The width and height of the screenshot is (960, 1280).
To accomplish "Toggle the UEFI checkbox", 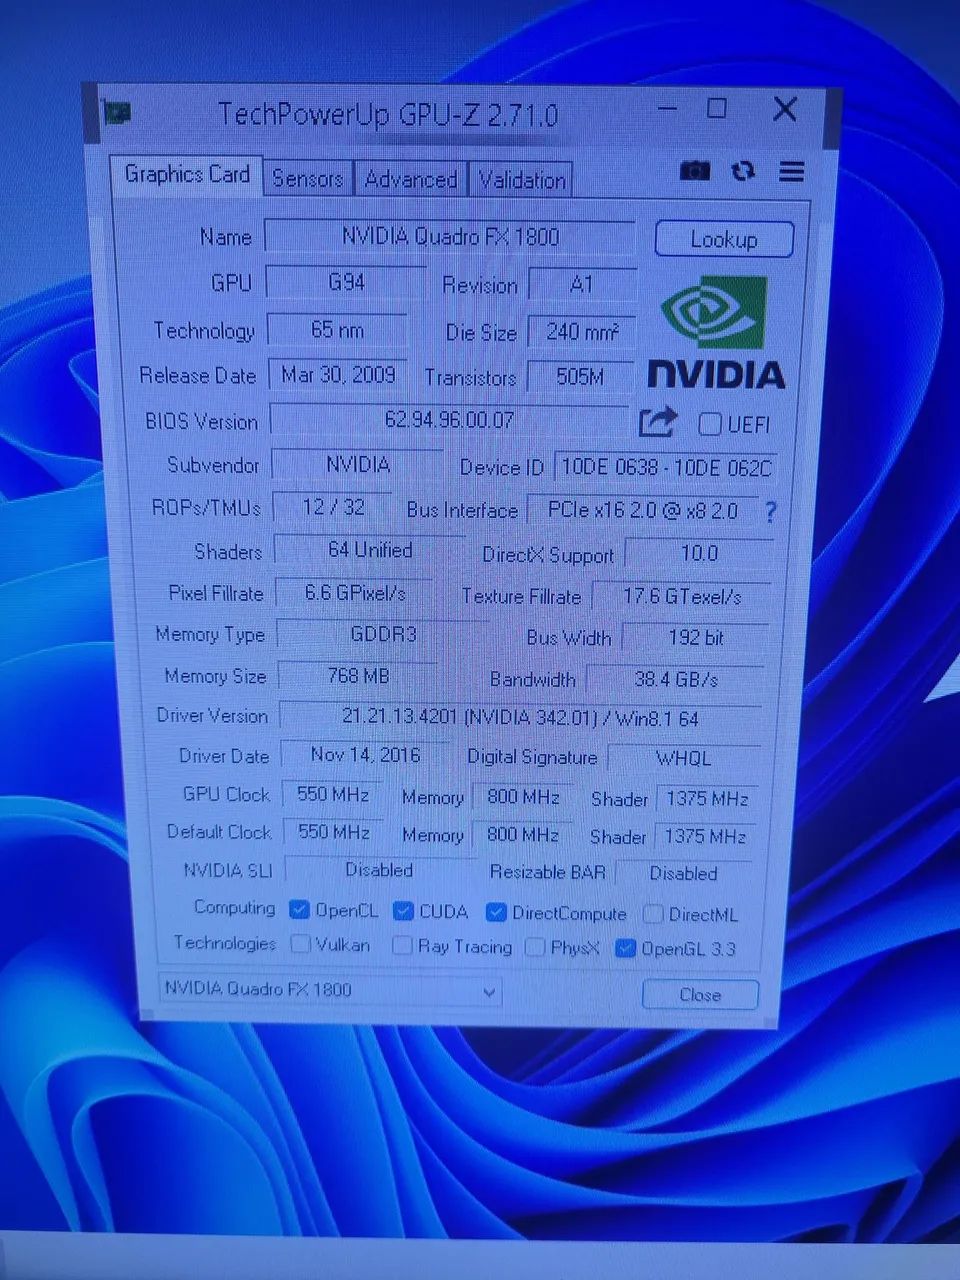I will coord(710,424).
